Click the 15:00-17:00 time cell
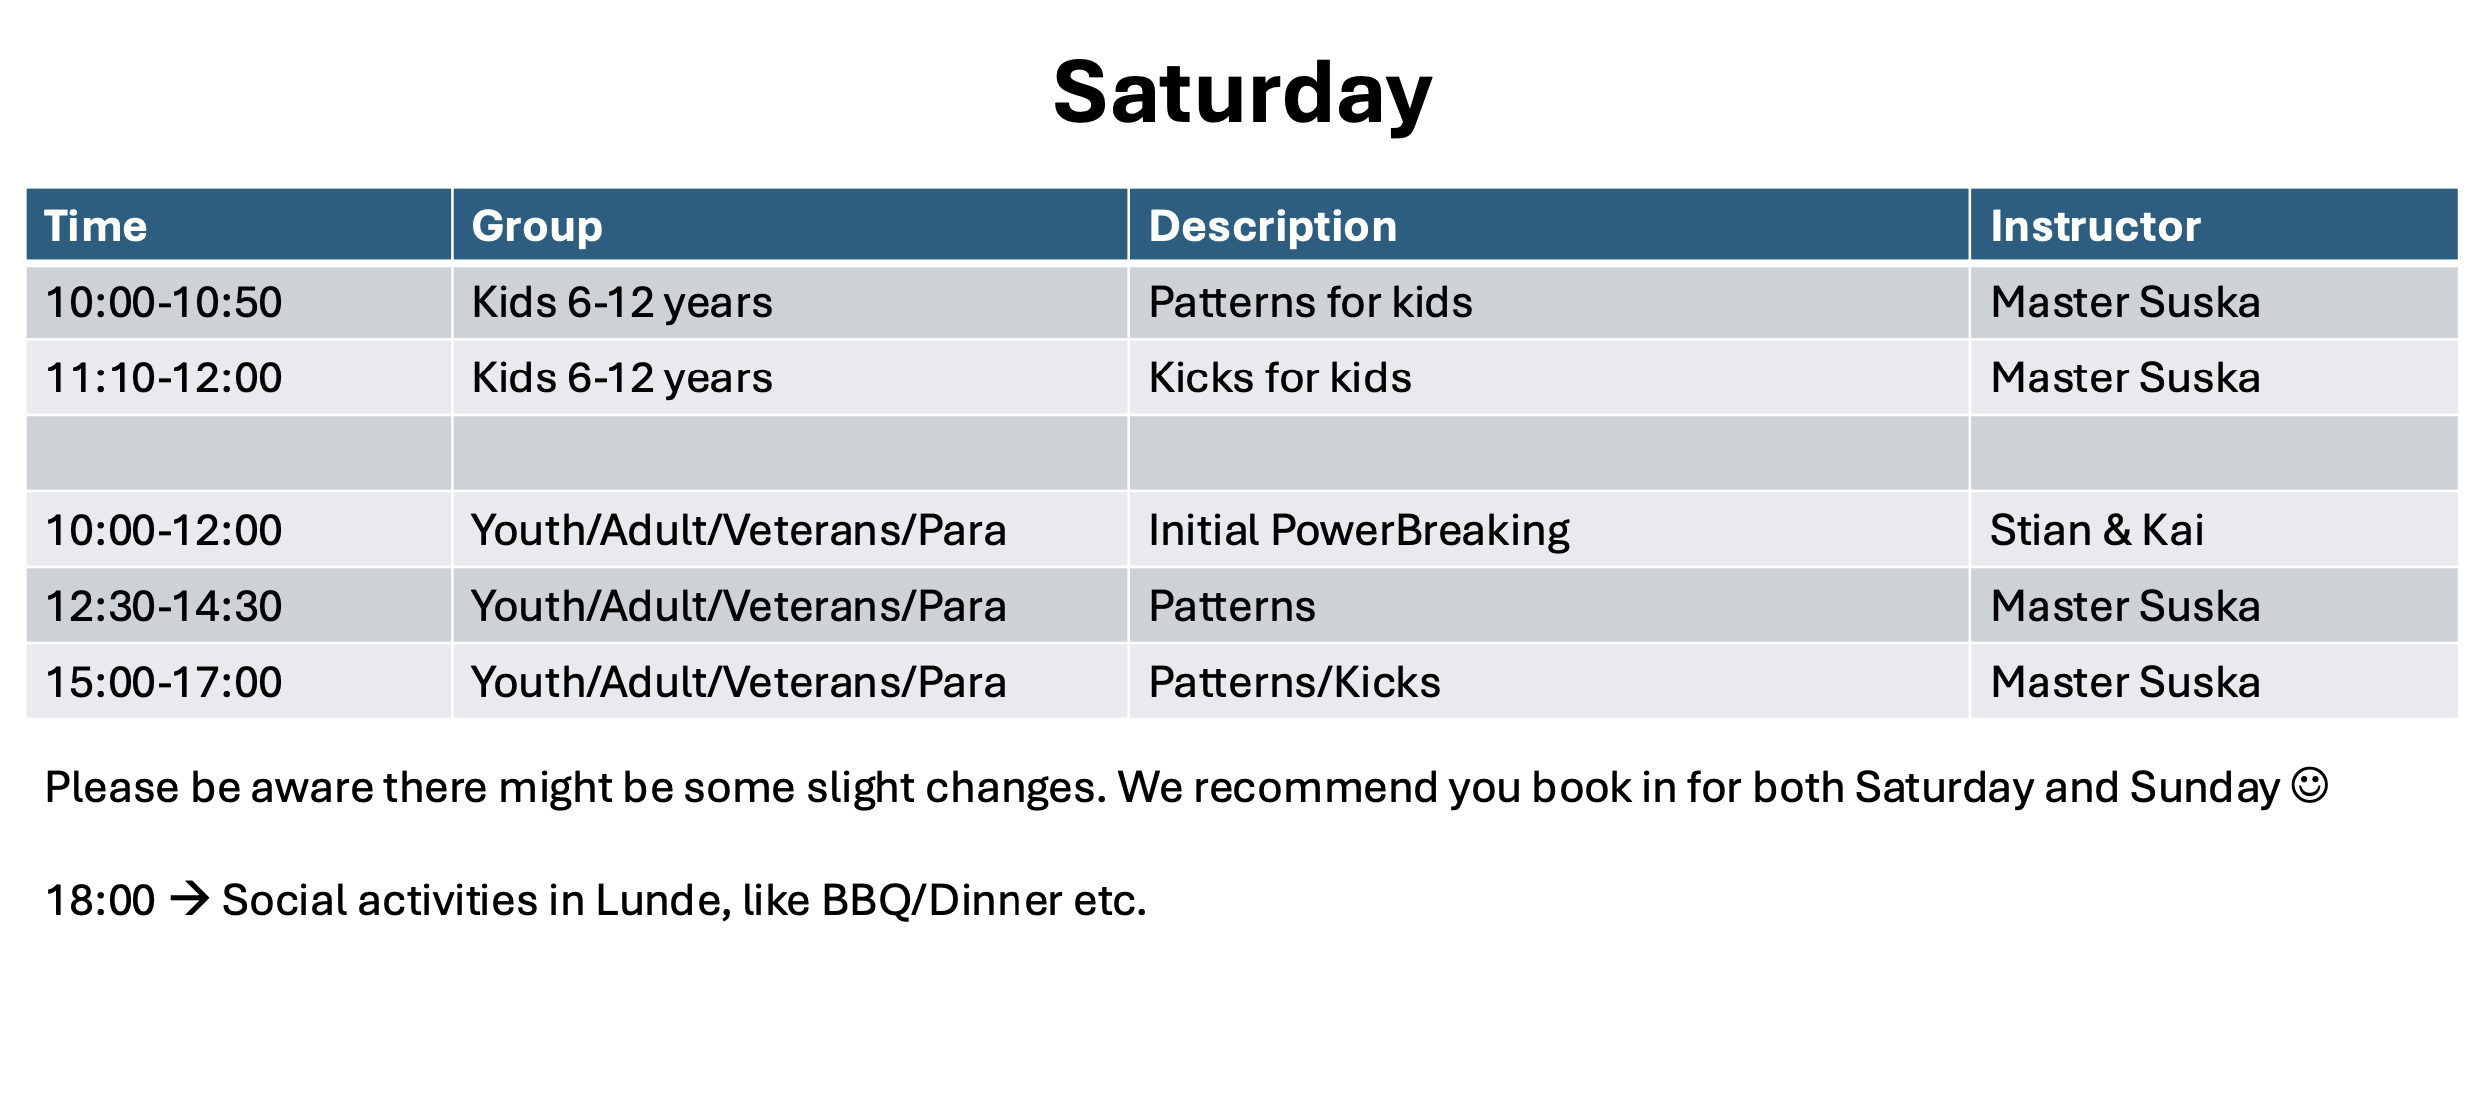The height and width of the screenshot is (1094, 2480). [x=239, y=682]
